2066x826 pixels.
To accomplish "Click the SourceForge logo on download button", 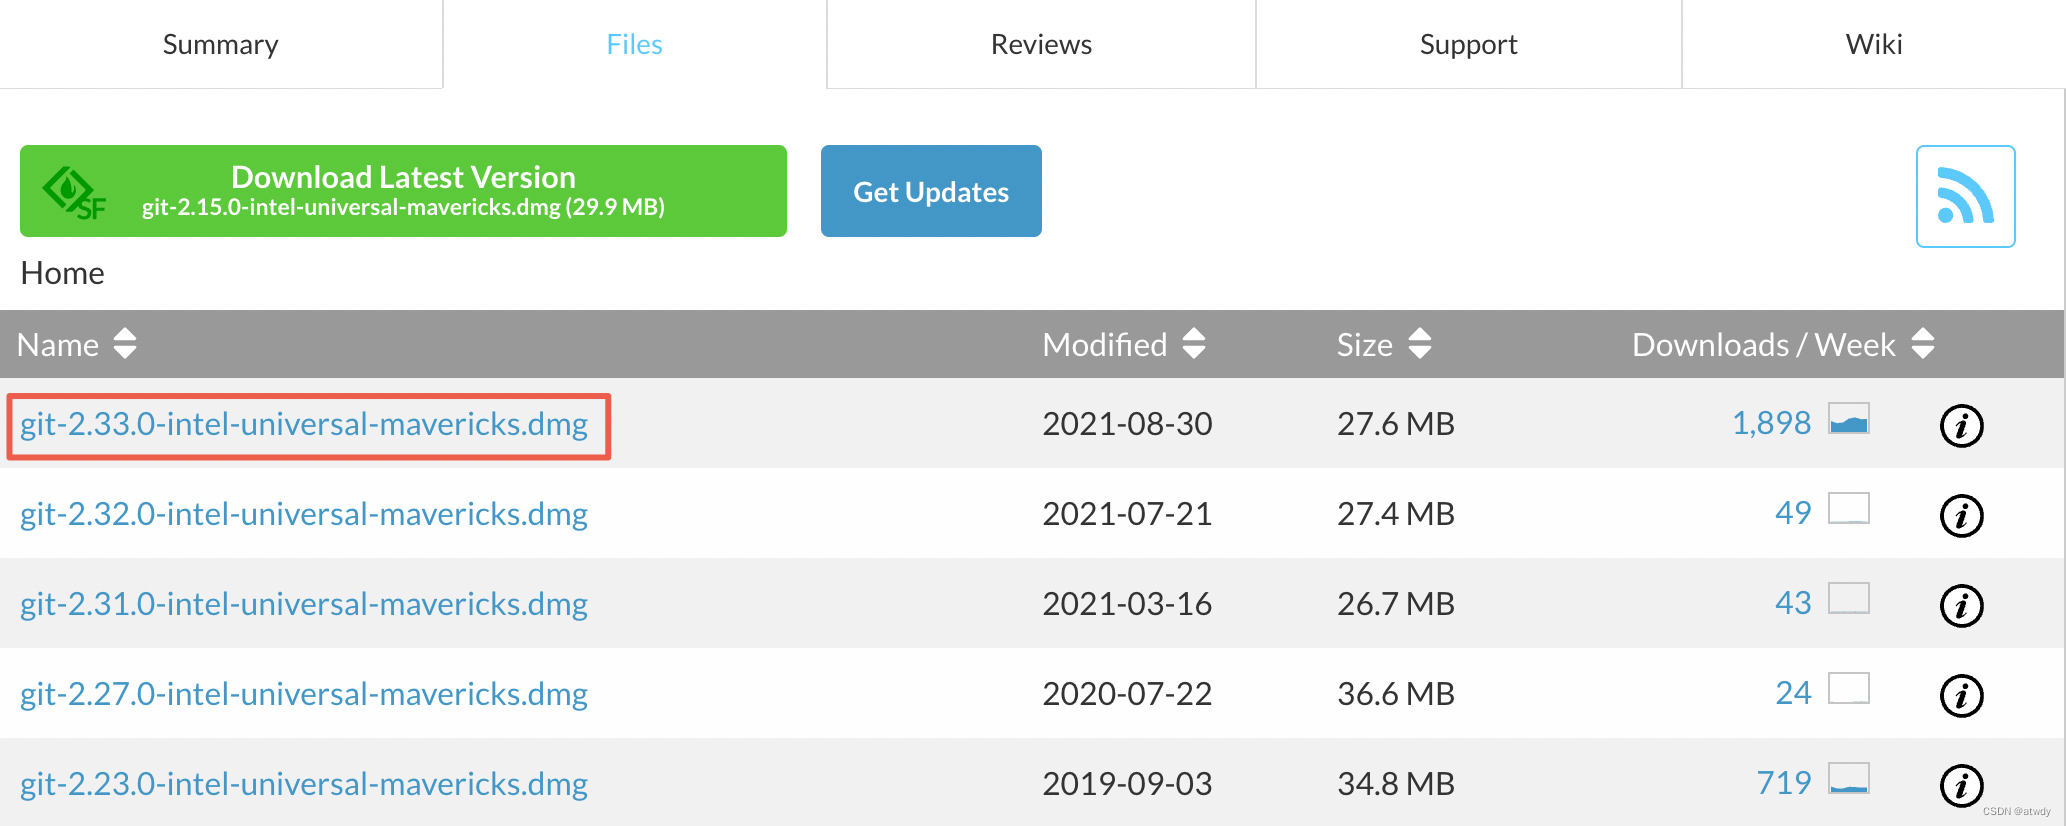I will click(x=74, y=193).
